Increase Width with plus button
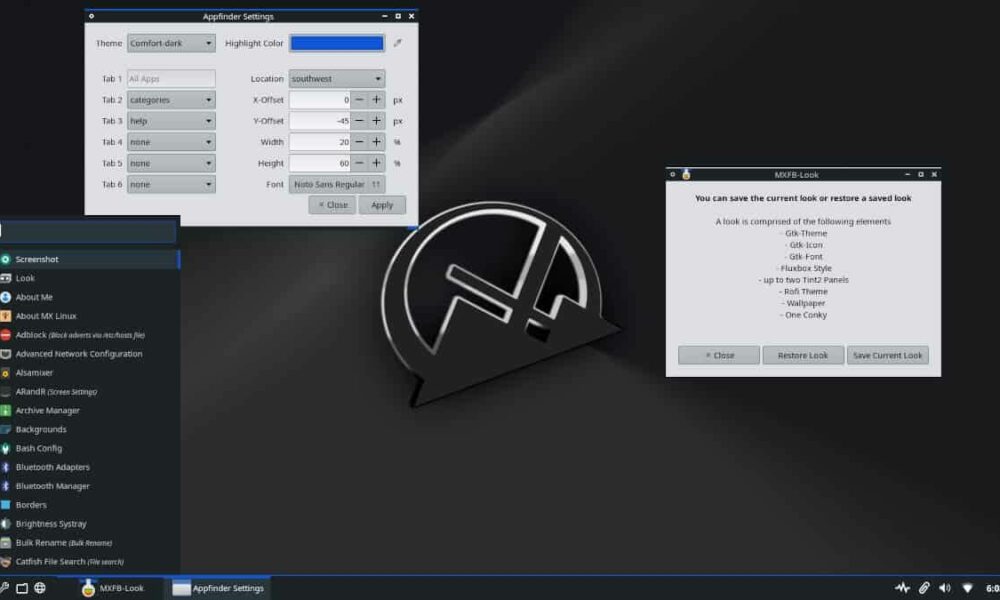Viewport: 1000px width, 600px height. click(376, 142)
